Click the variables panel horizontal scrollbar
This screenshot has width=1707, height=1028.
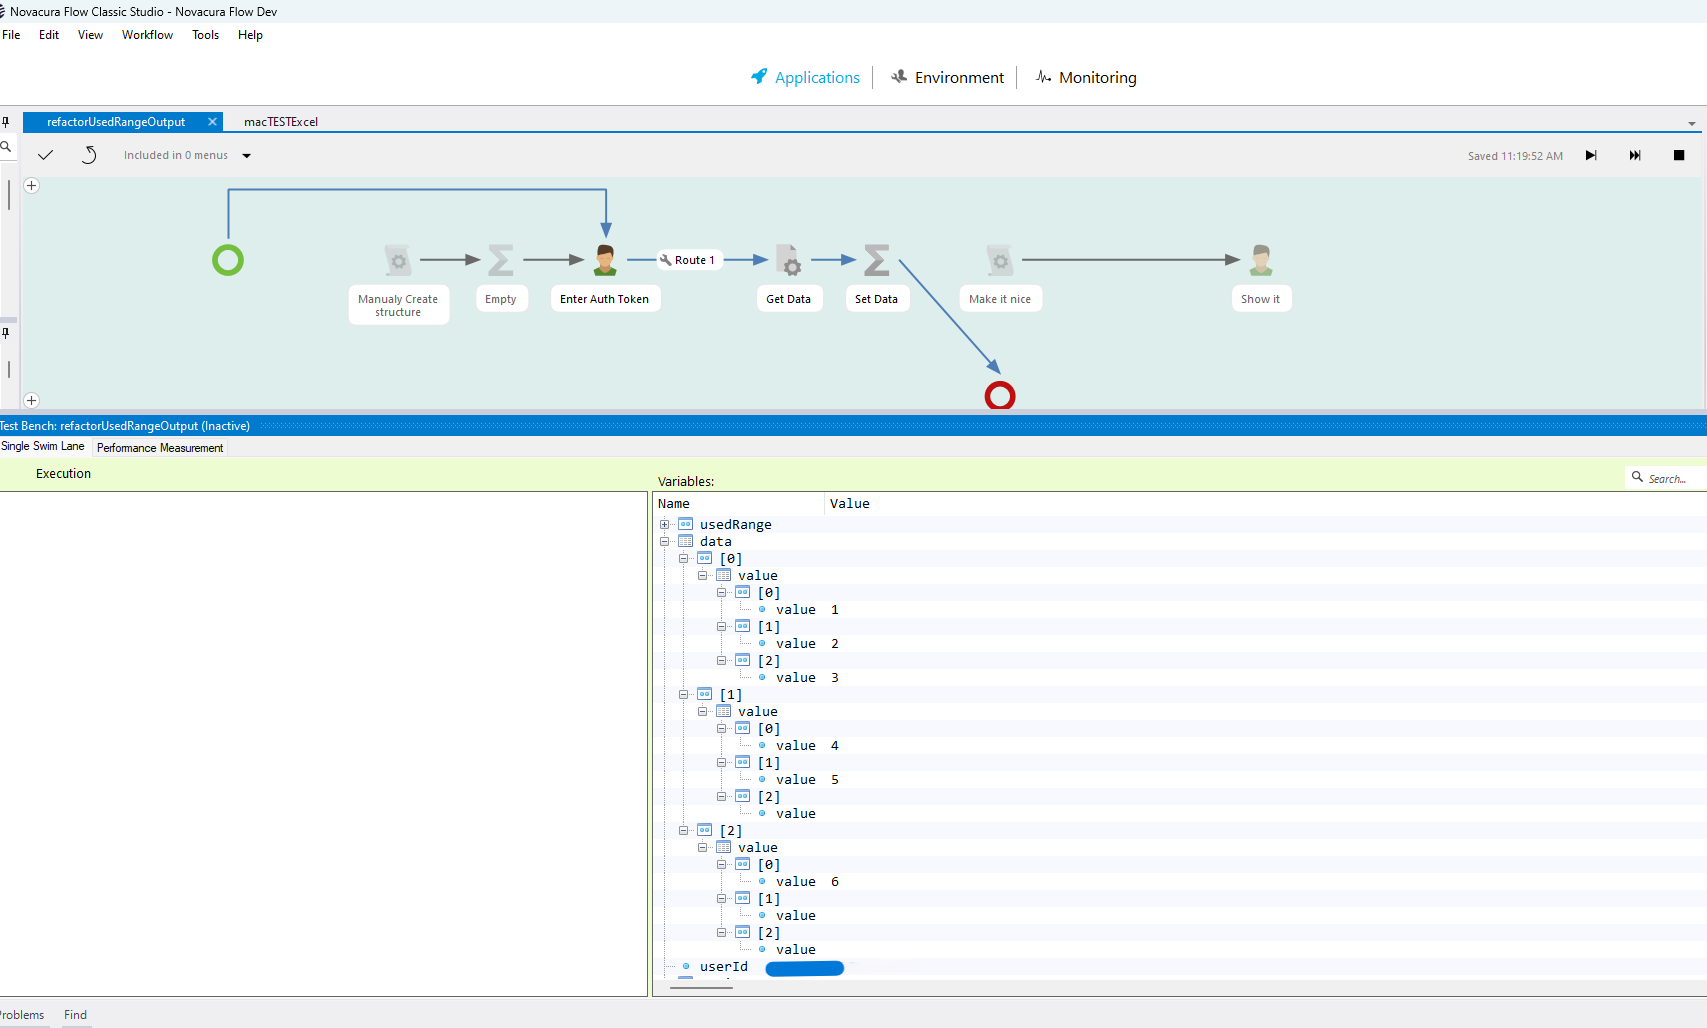coord(701,988)
